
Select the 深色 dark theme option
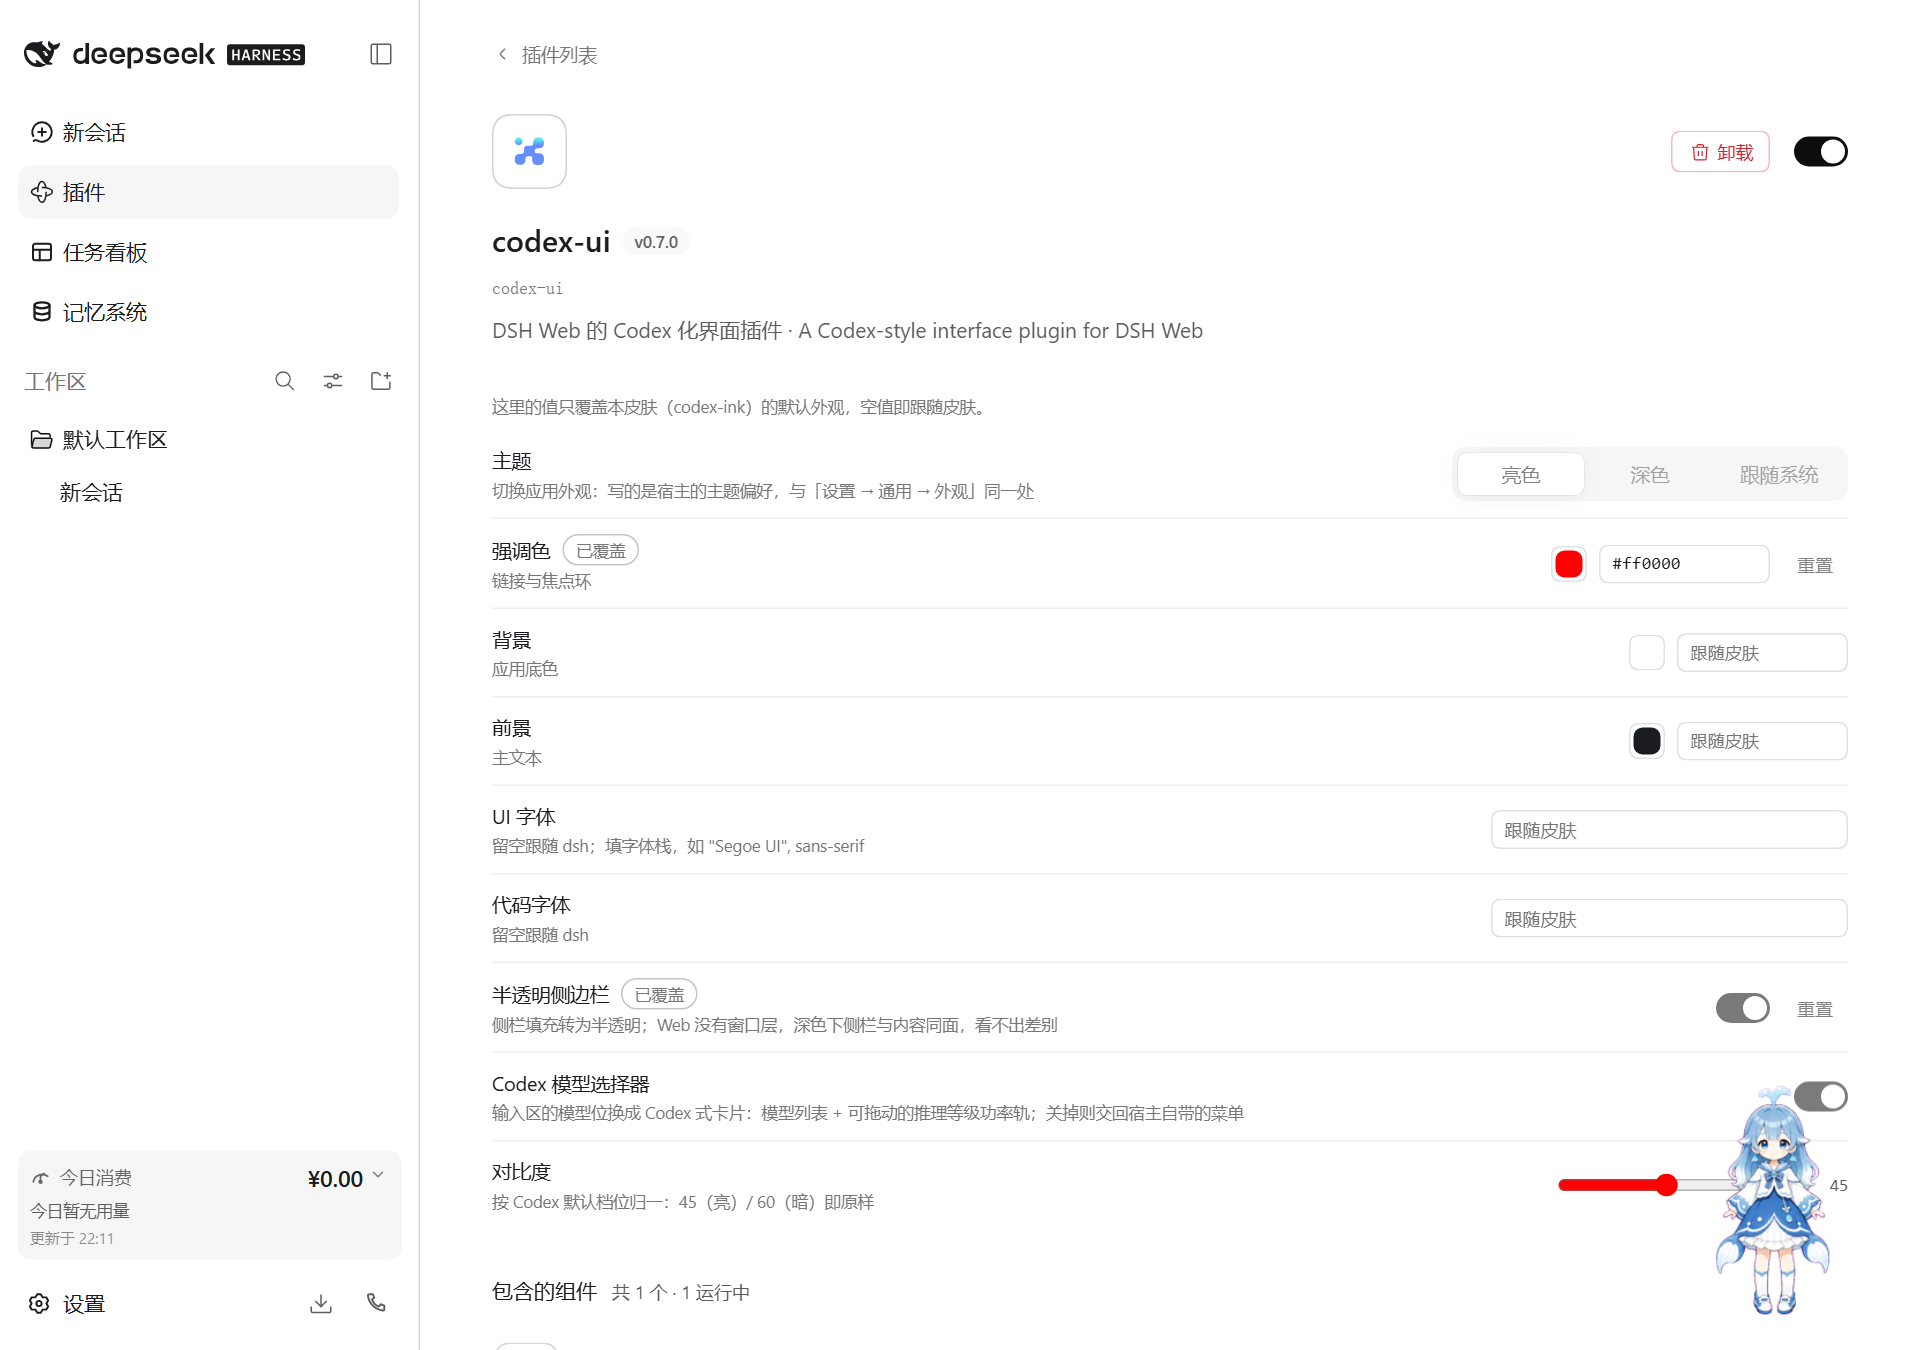(x=1649, y=474)
